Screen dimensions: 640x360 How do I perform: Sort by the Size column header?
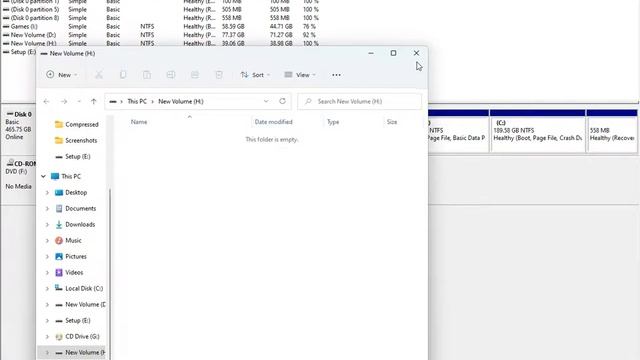click(x=392, y=122)
